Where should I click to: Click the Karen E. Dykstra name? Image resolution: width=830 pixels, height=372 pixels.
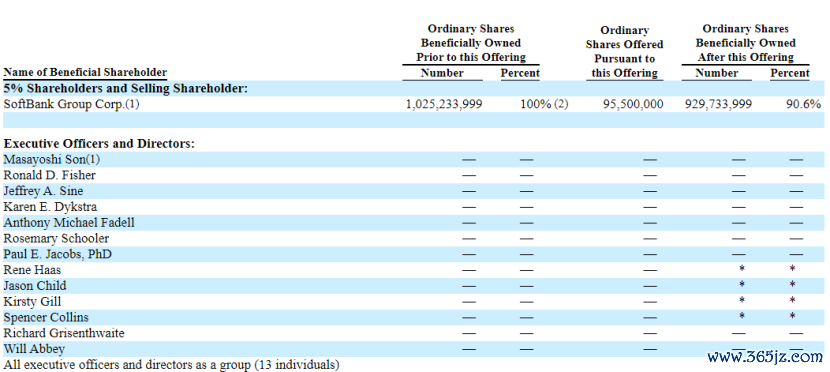pos(50,207)
